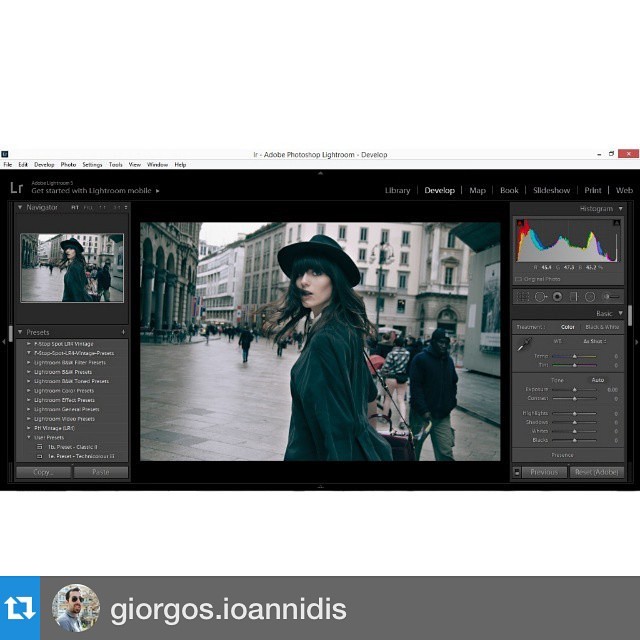640x640 pixels.
Task: Pick the White Balance Selector eyedropper
Action: pos(523,345)
